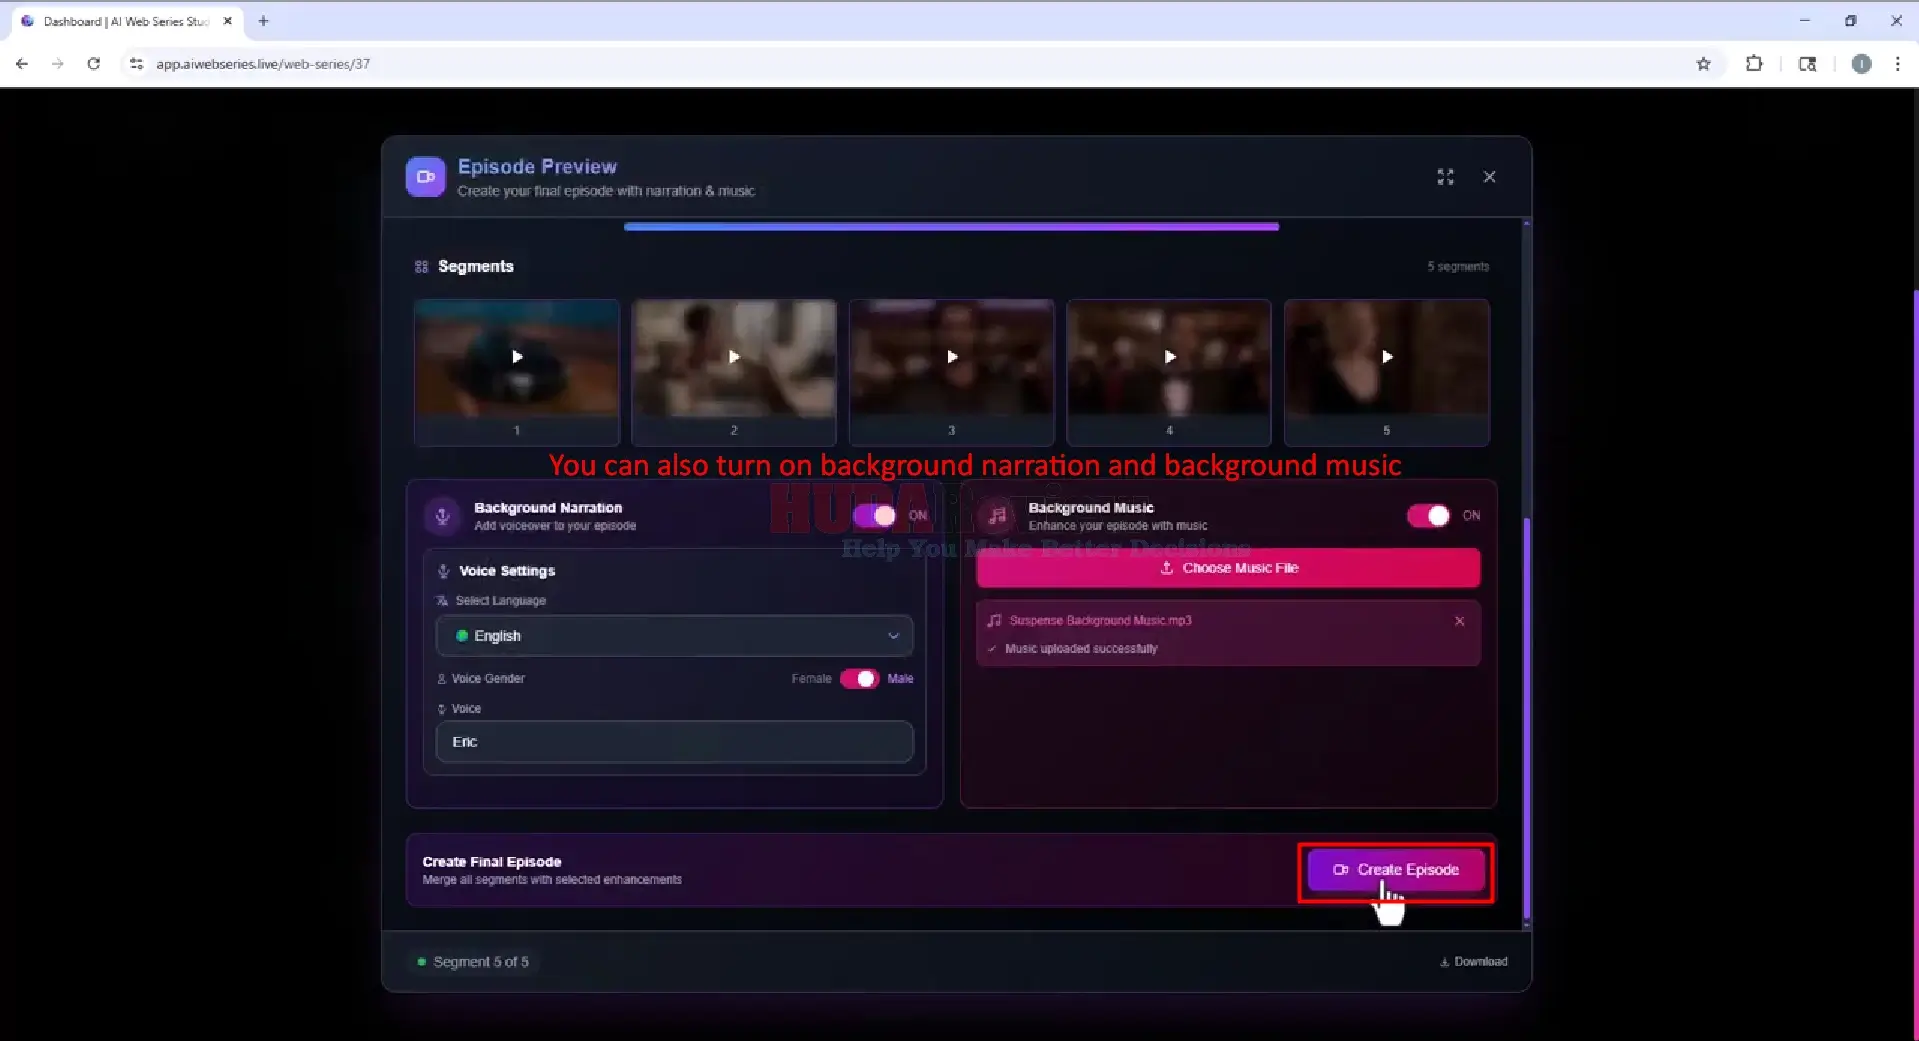1919x1041 pixels.
Task: Click the Choose Music File button
Action: (x=1228, y=568)
